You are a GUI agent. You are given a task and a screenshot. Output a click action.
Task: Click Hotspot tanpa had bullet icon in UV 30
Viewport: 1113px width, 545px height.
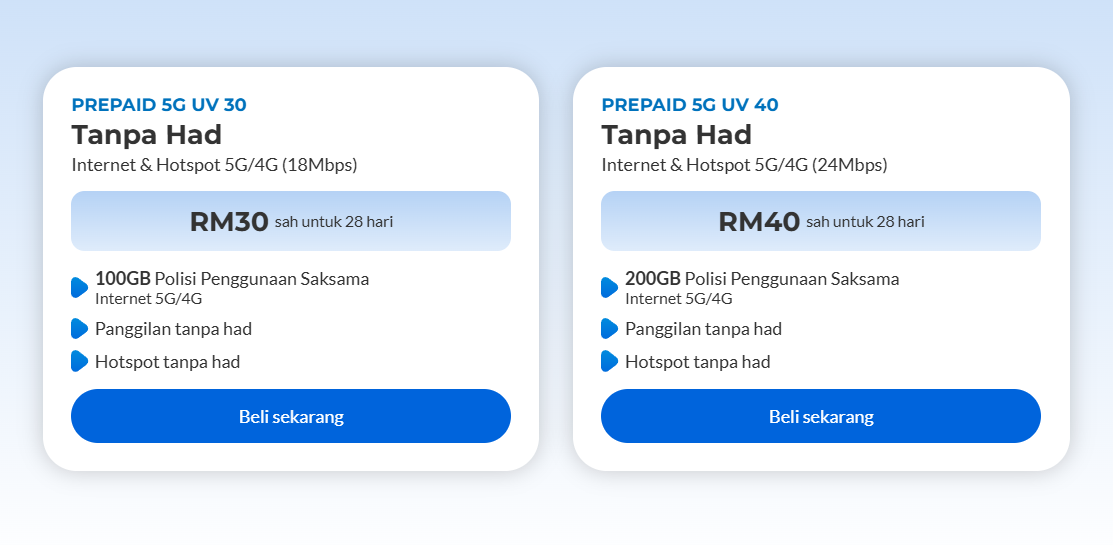click(80, 361)
